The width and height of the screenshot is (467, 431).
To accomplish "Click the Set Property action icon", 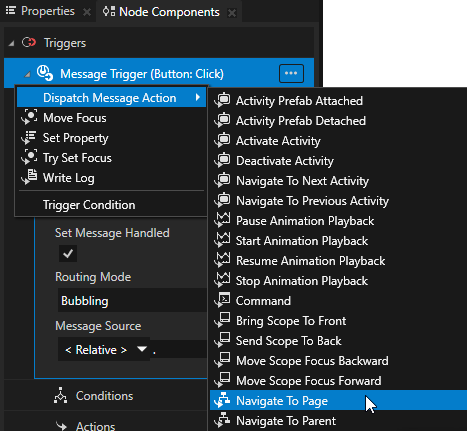I will click(x=29, y=137).
